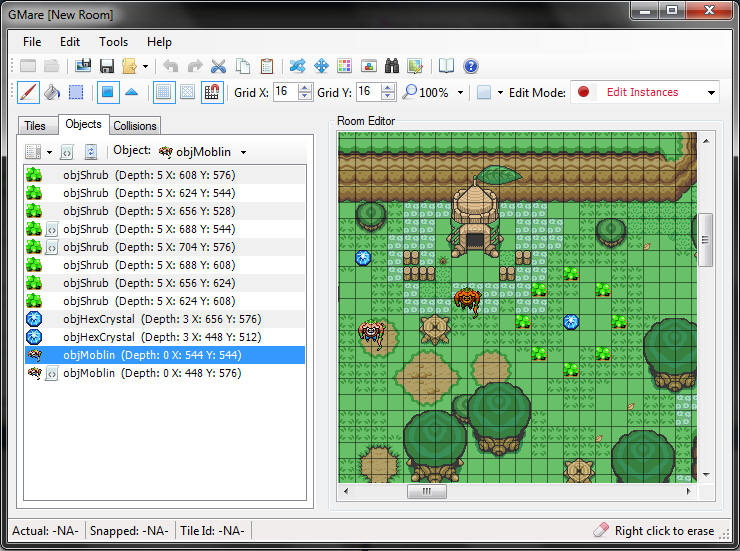Click the instance code icon in Objects panel

(66, 152)
